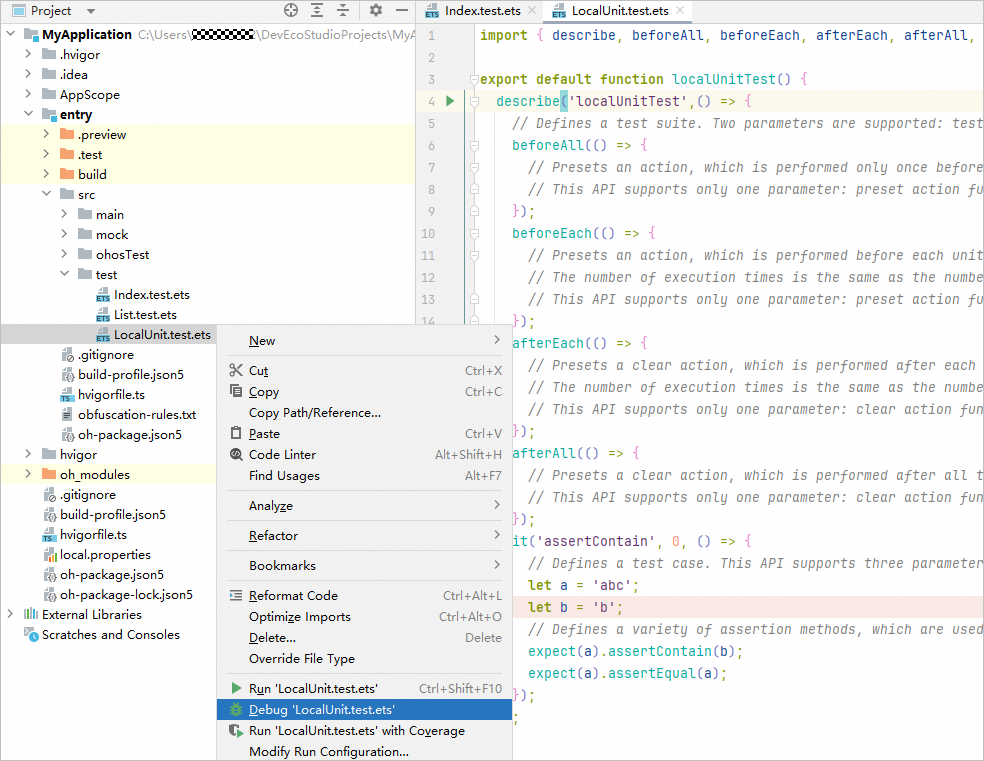
Task: Expand the oh_modules folder
Action: pyautogui.click(x=29, y=475)
